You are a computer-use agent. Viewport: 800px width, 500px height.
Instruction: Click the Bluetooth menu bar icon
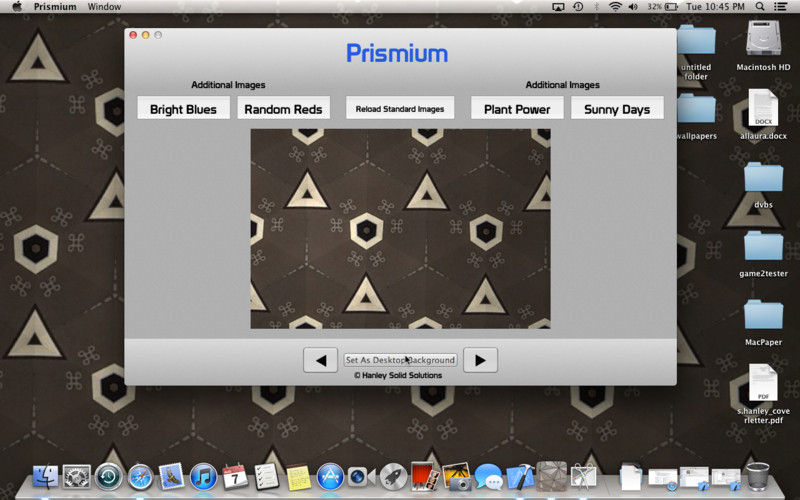596,7
